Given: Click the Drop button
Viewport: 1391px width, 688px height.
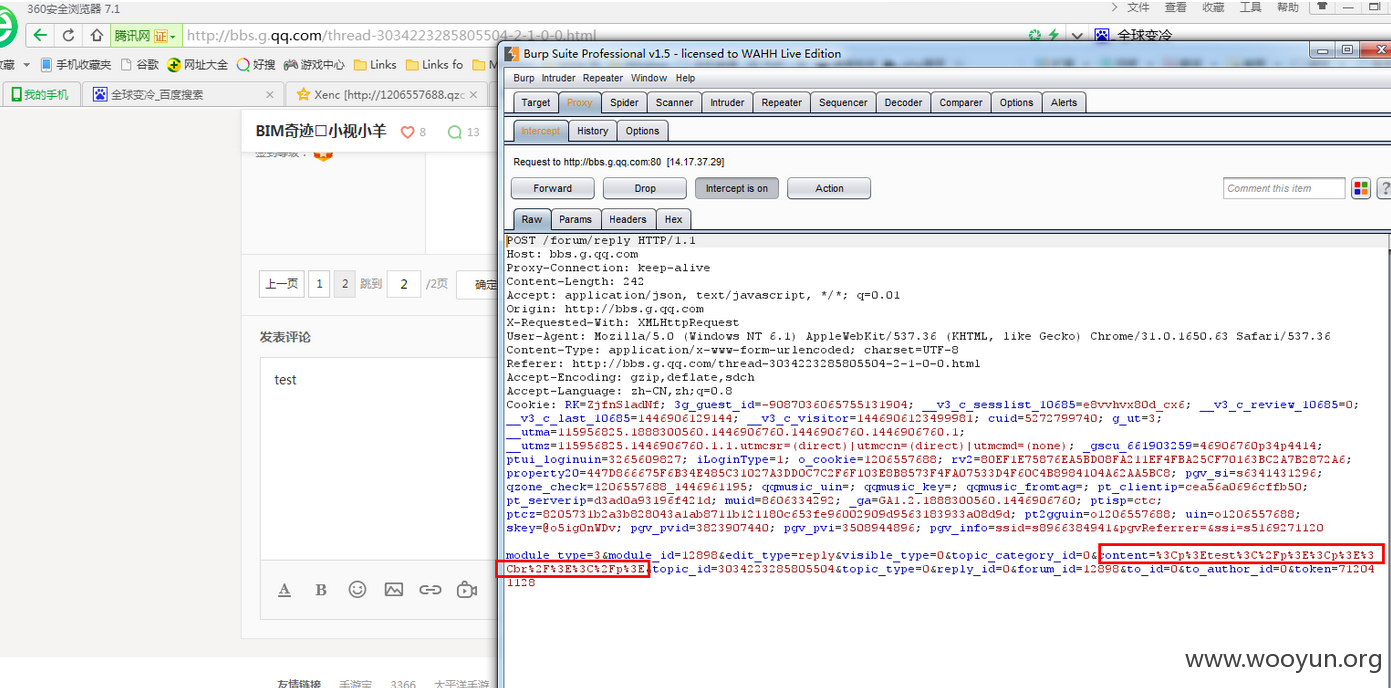Looking at the screenshot, I should click(645, 188).
